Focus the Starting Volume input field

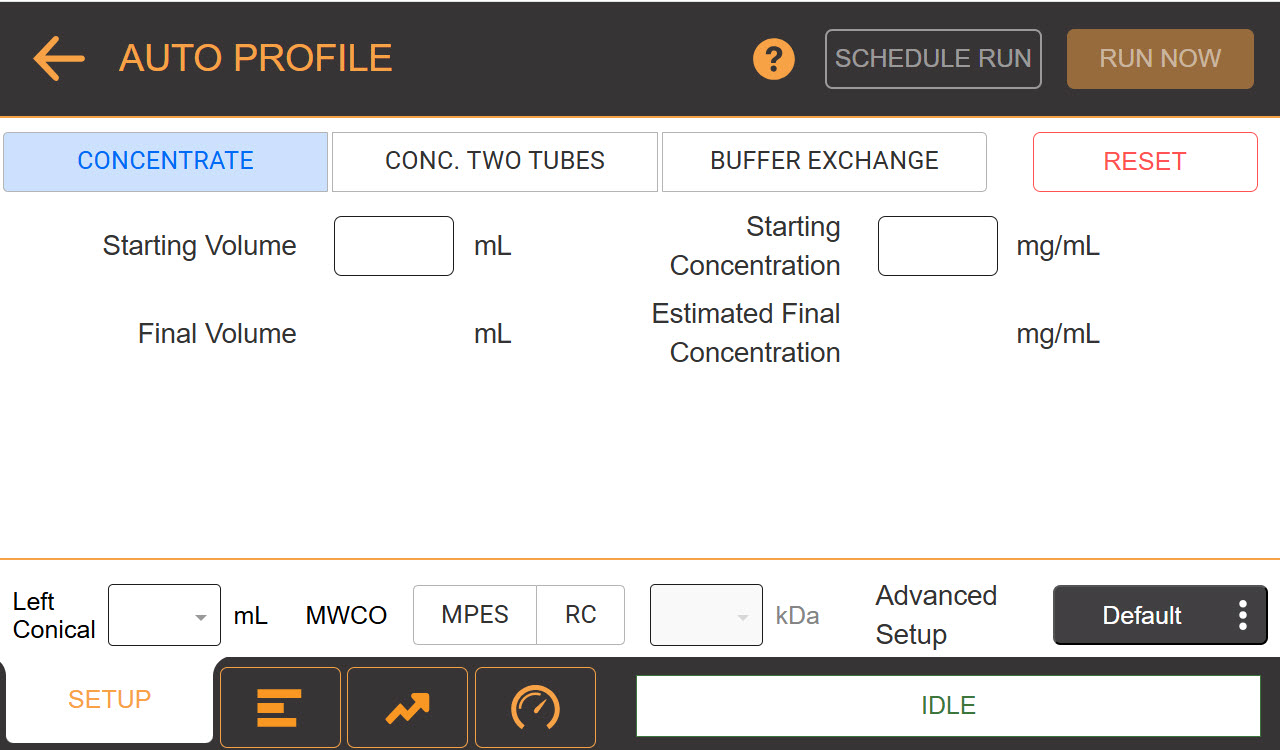point(394,246)
